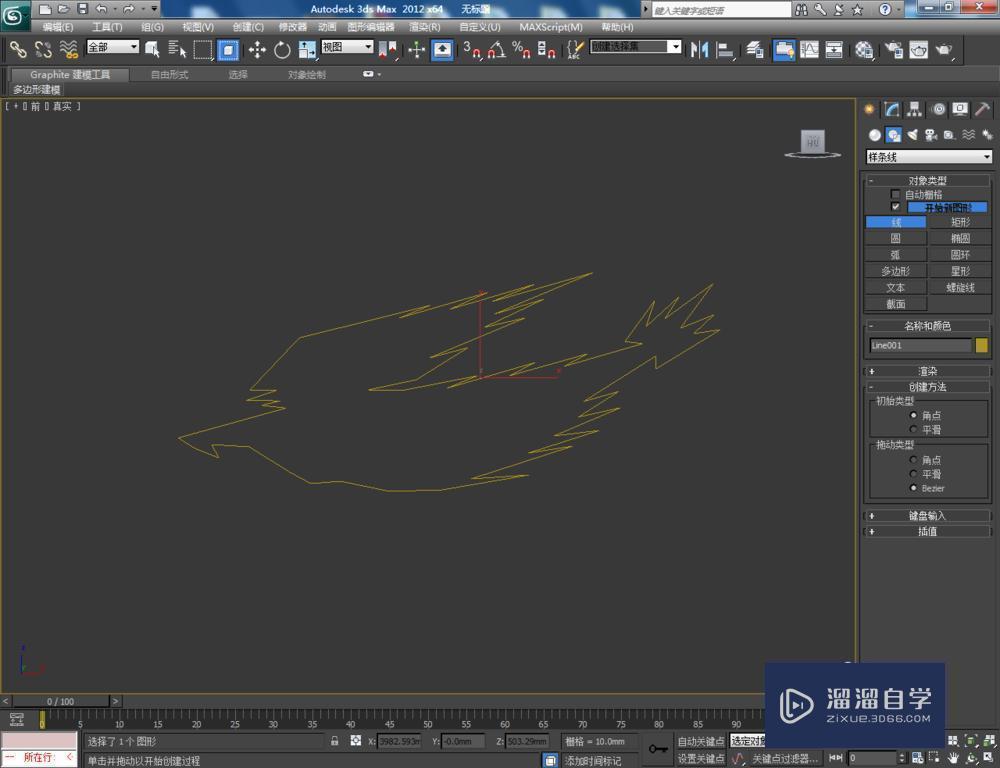Select 角点 under 拖动类型
Image resolution: width=1000 pixels, height=768 pixels.
913,460
